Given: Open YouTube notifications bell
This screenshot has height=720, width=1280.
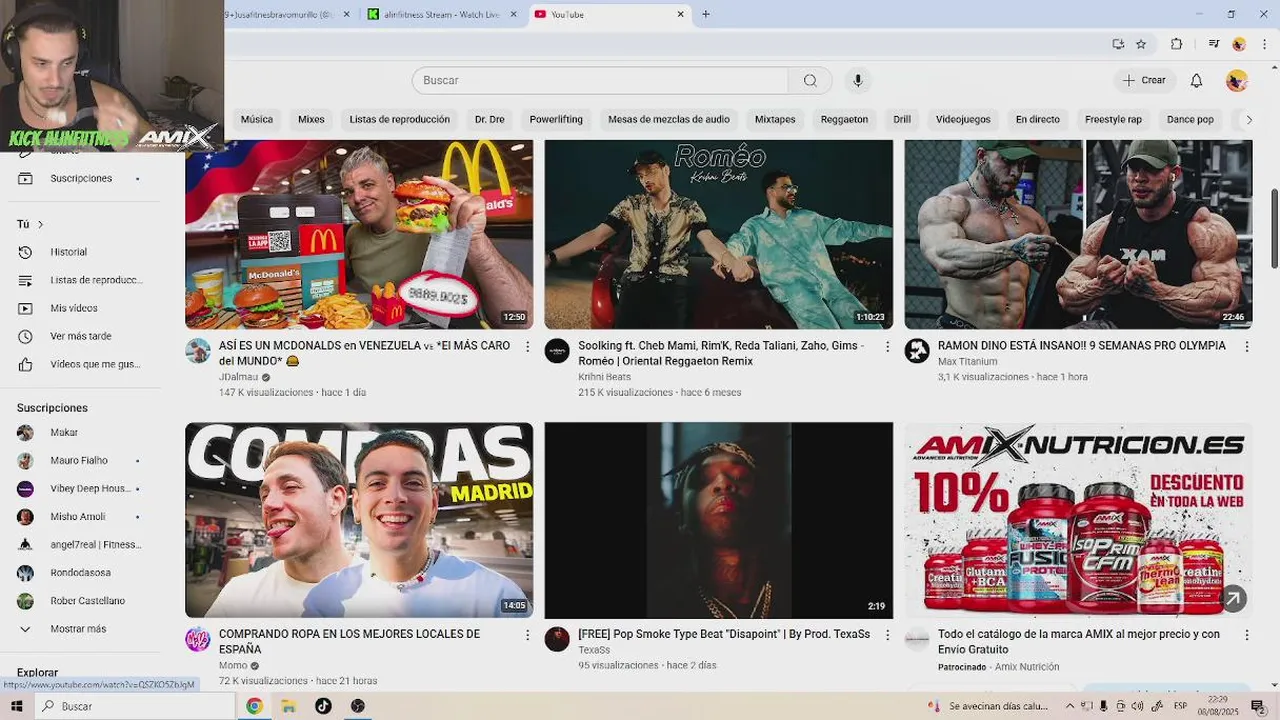Looking at the screenshot, I should click(1196, 80).
